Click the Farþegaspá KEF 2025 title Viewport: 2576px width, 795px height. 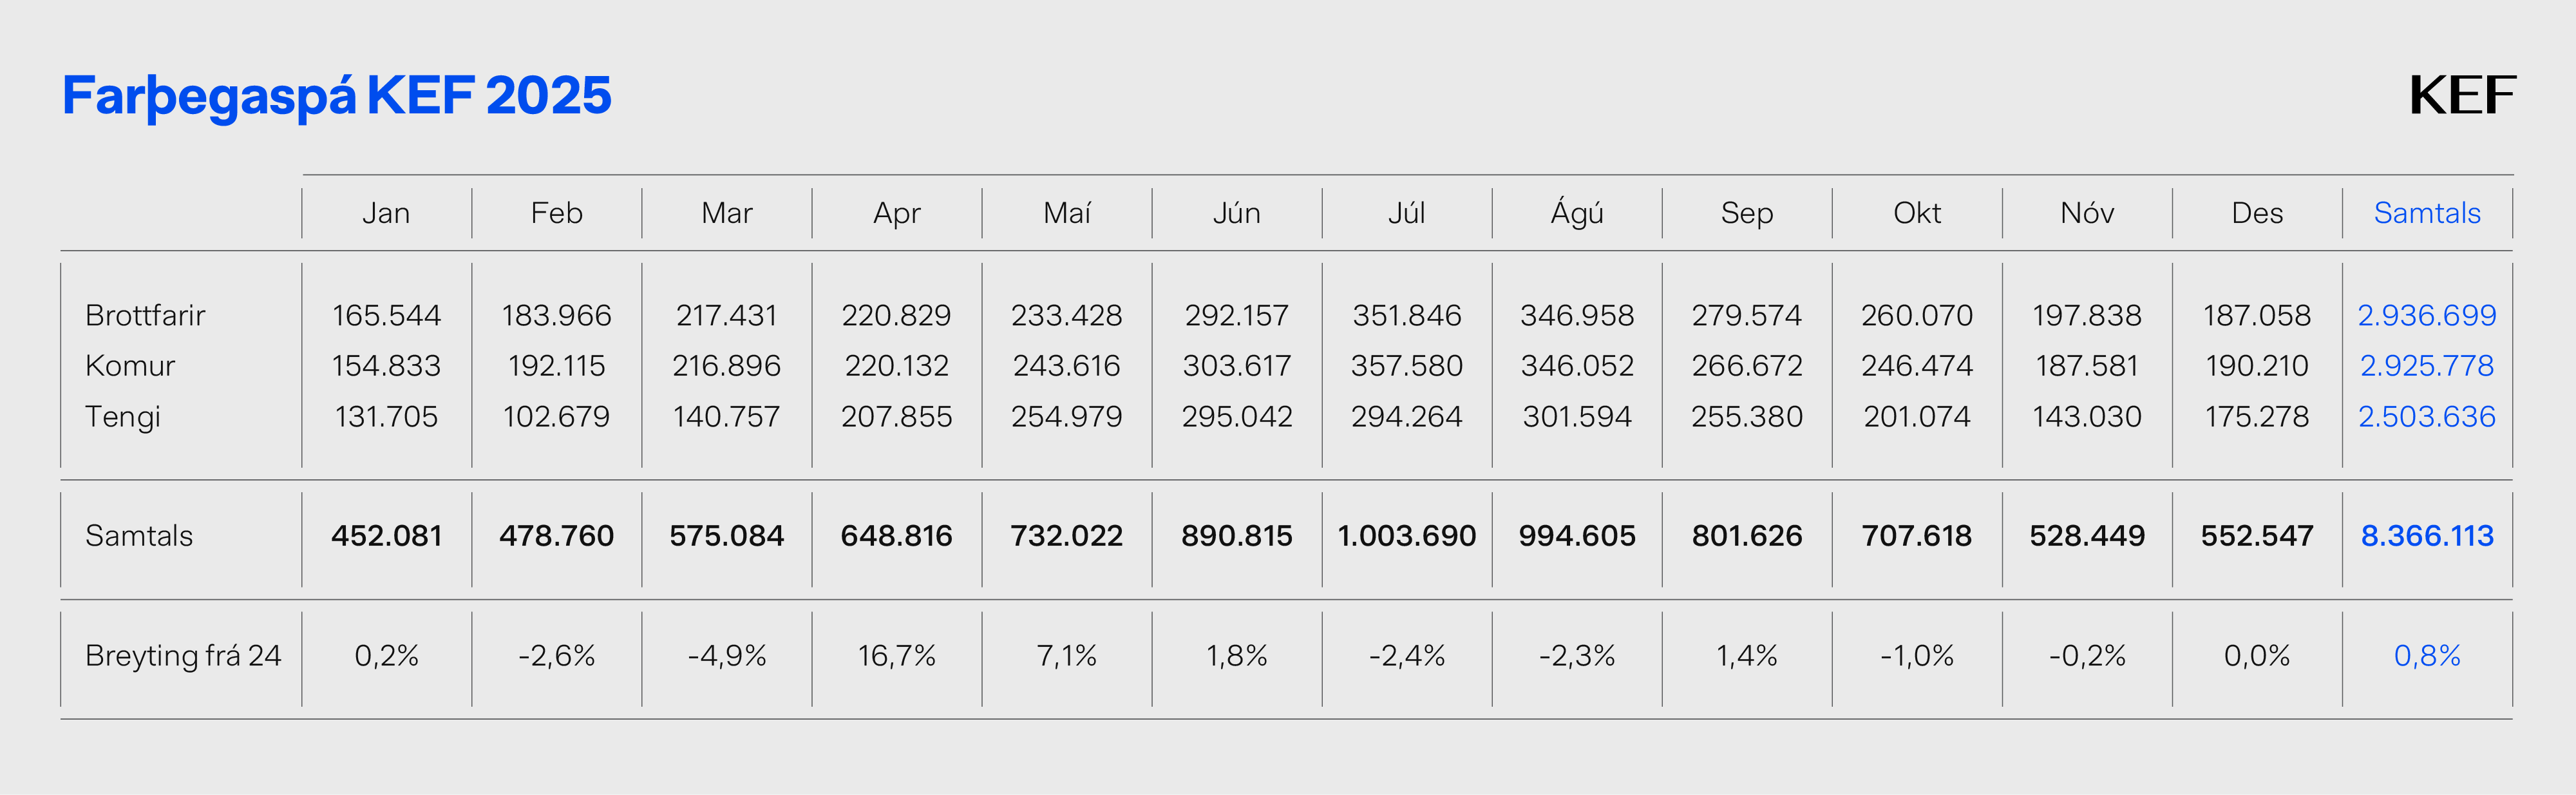pyautogui.click(x=336, y=96)
